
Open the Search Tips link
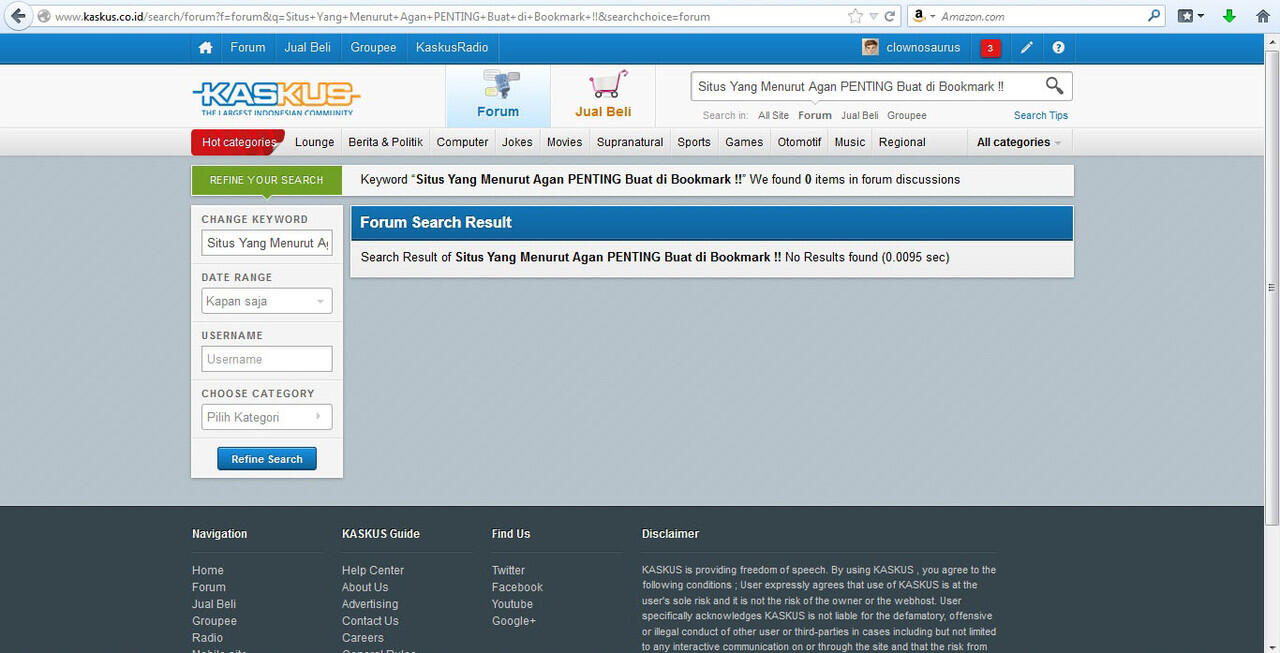click(1040, 115)
